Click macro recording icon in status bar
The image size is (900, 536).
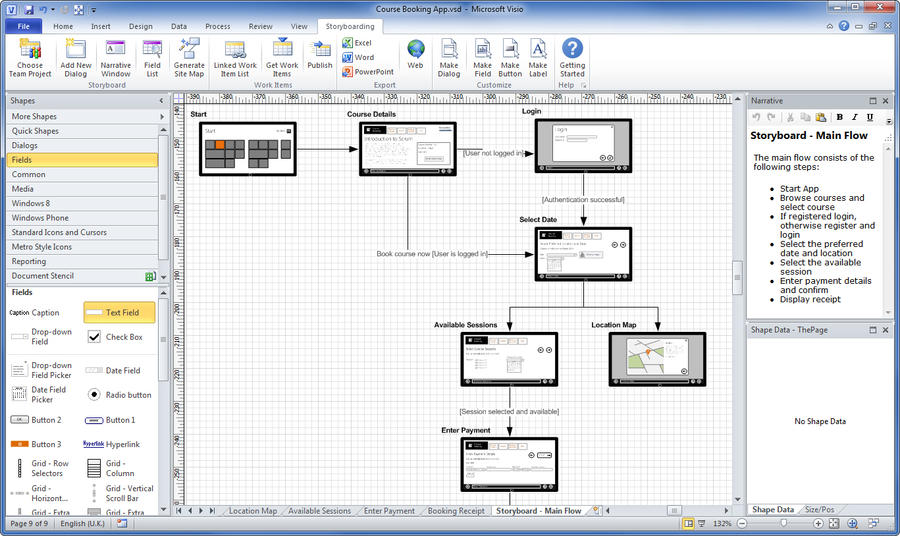pyautogui.click(x=122, y=523)
